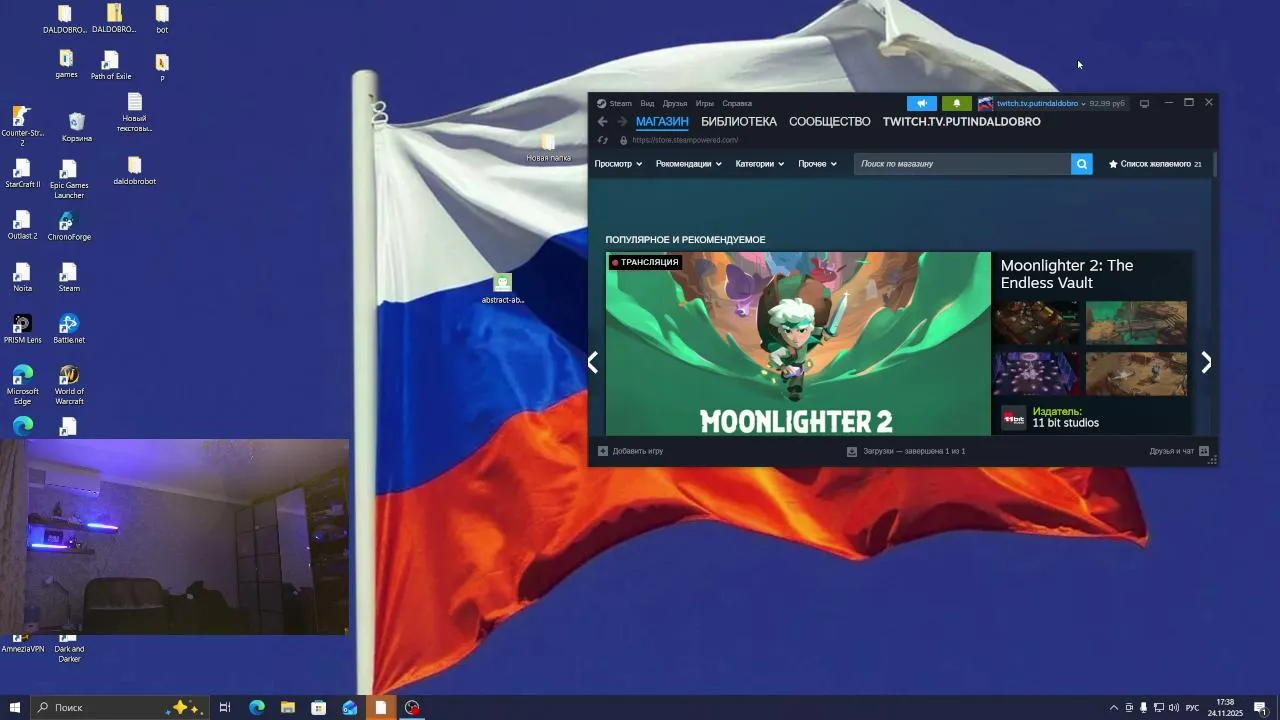Viewport: 1280px width, 720px height.
Task: Click the Steam store URL address text
Action: click(685, 140)
